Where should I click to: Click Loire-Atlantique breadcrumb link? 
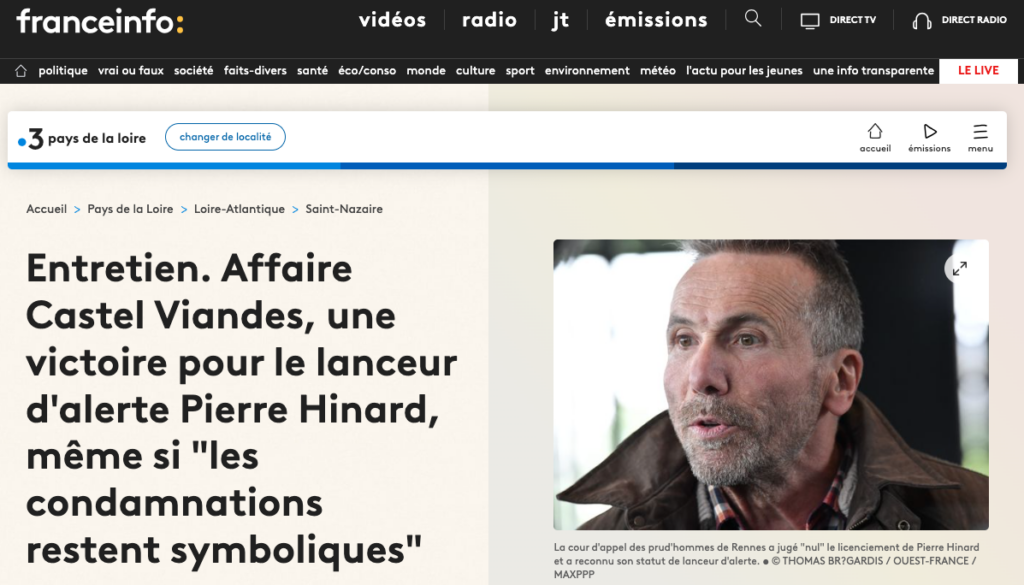[x=239, y=209]
